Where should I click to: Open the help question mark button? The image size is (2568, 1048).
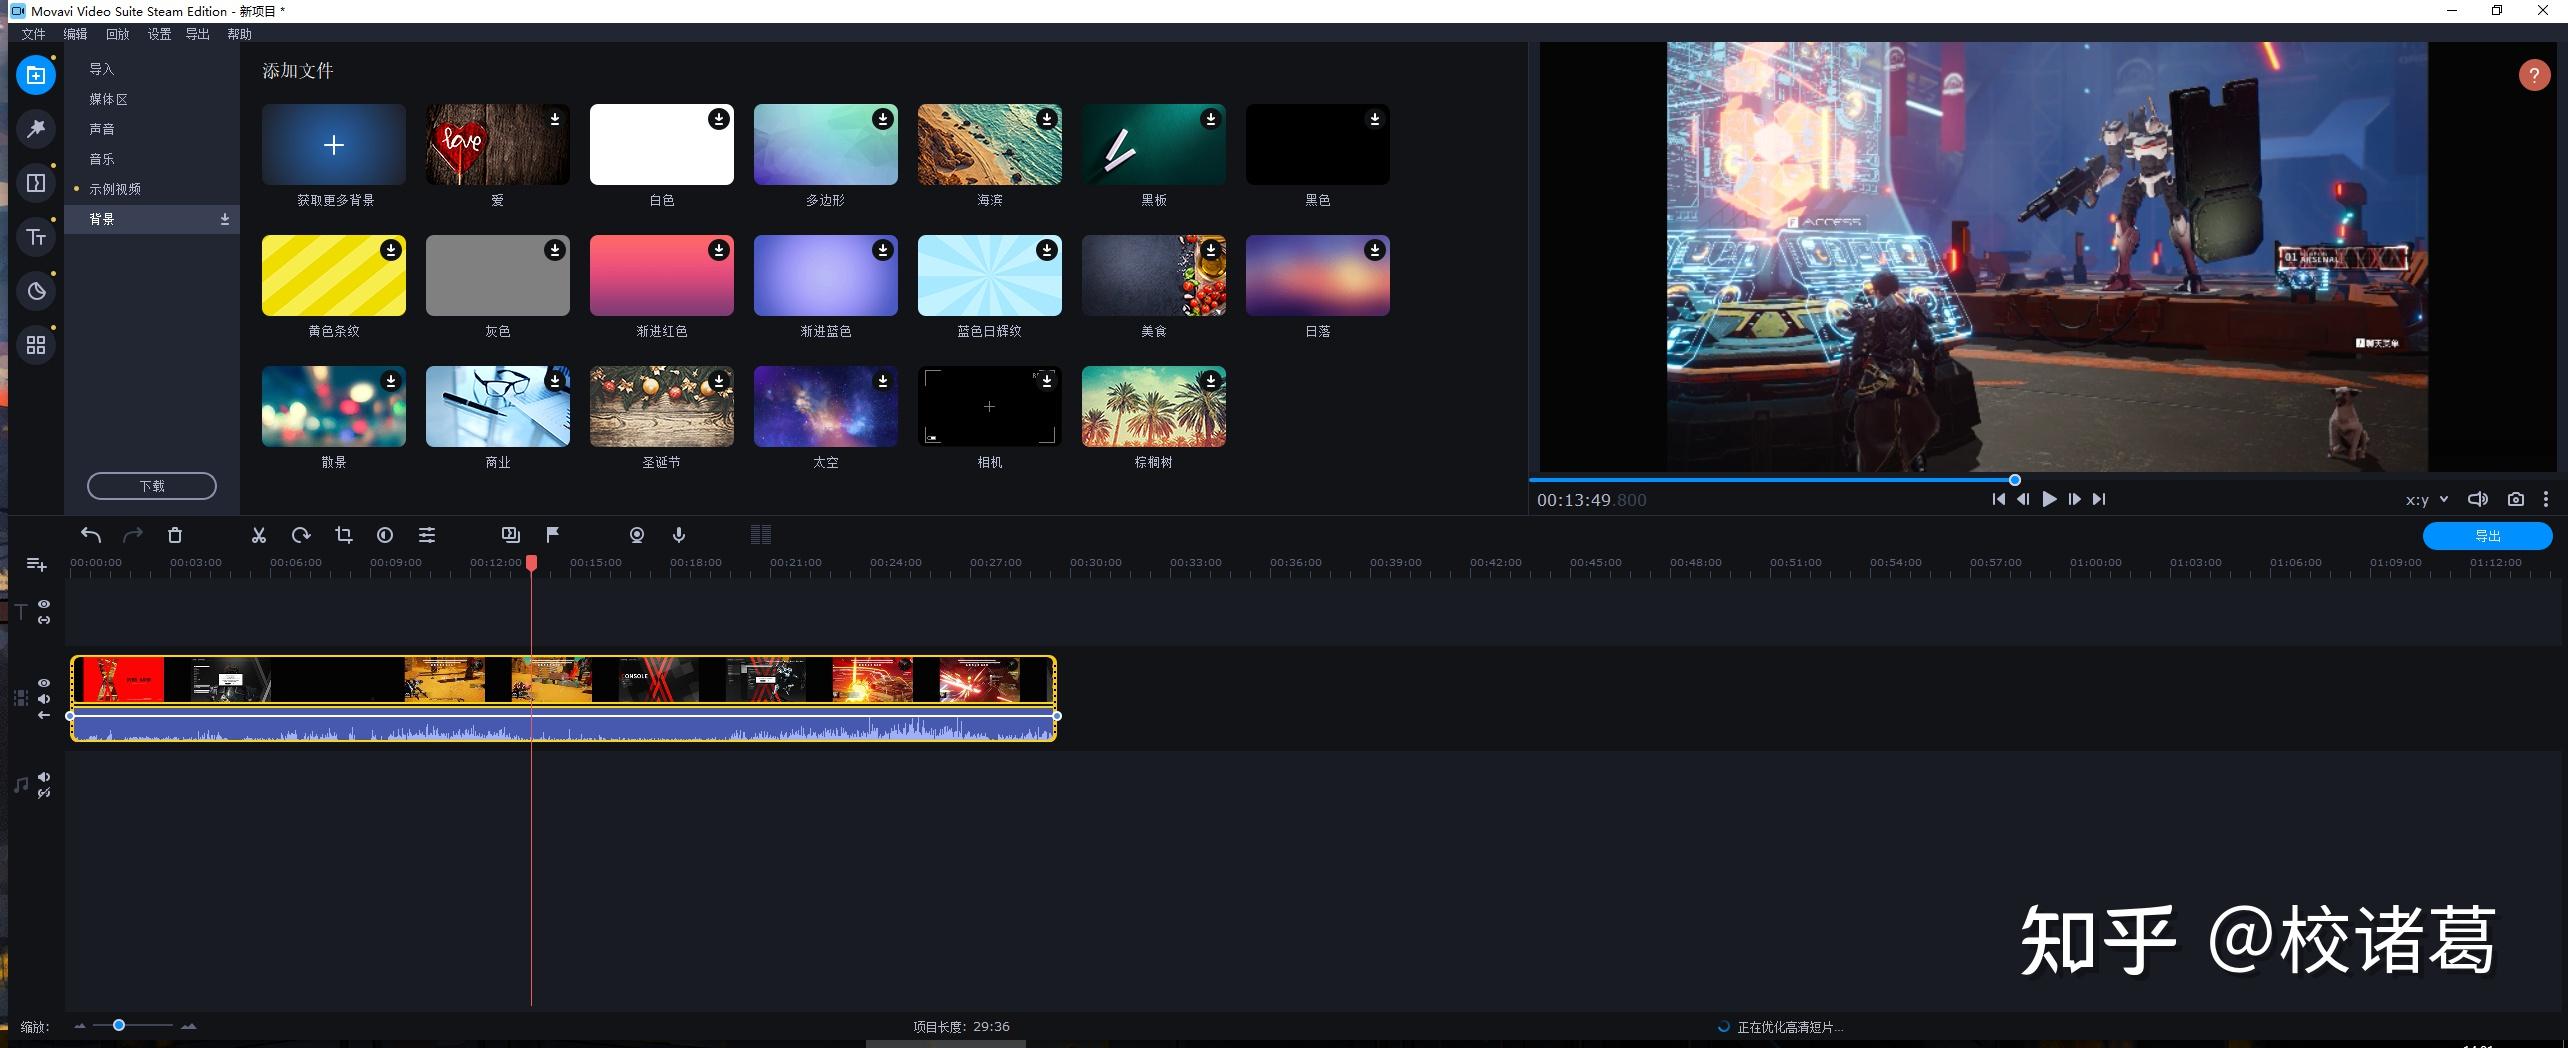pos(2534,75)
